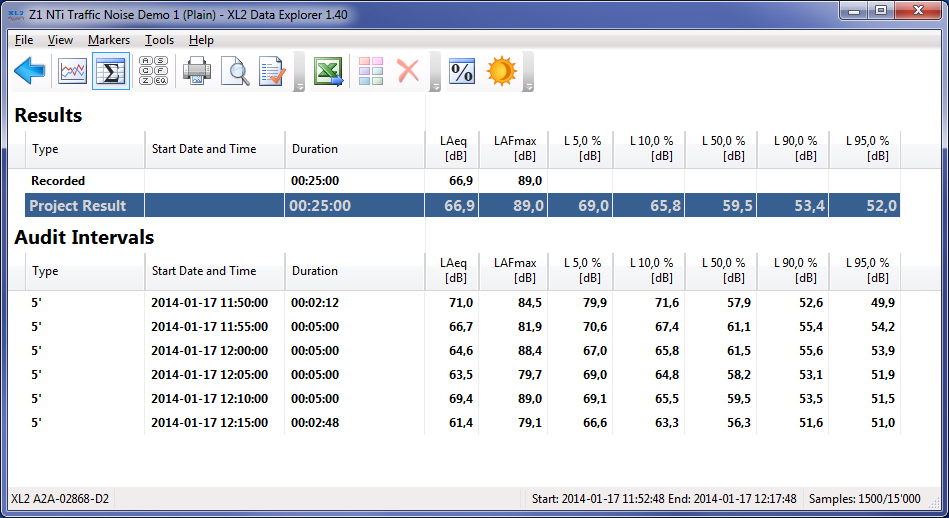Toggle the percent statistics button

(461, 72)
